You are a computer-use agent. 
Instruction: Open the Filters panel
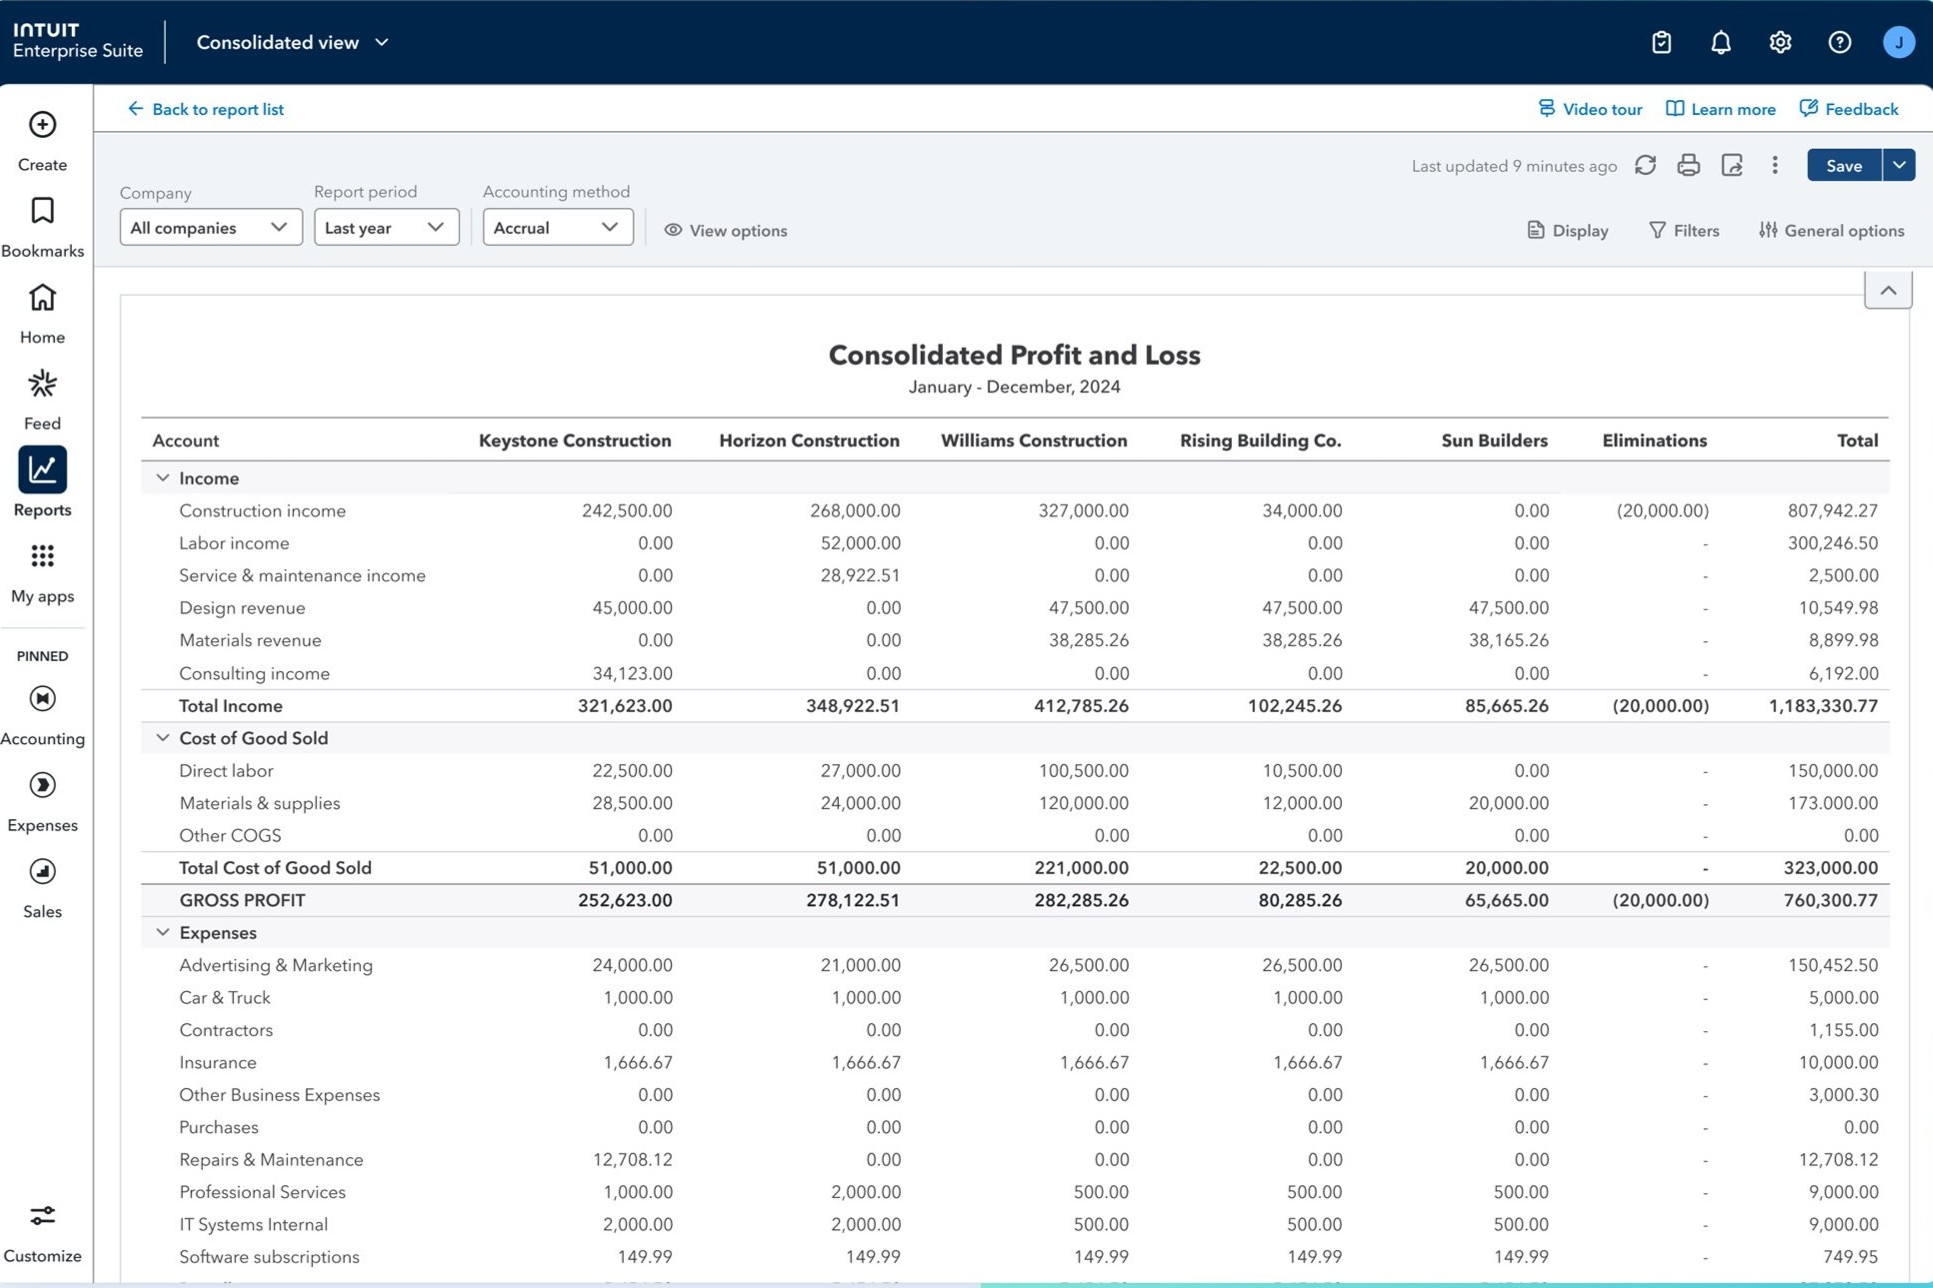[1684, 230]
